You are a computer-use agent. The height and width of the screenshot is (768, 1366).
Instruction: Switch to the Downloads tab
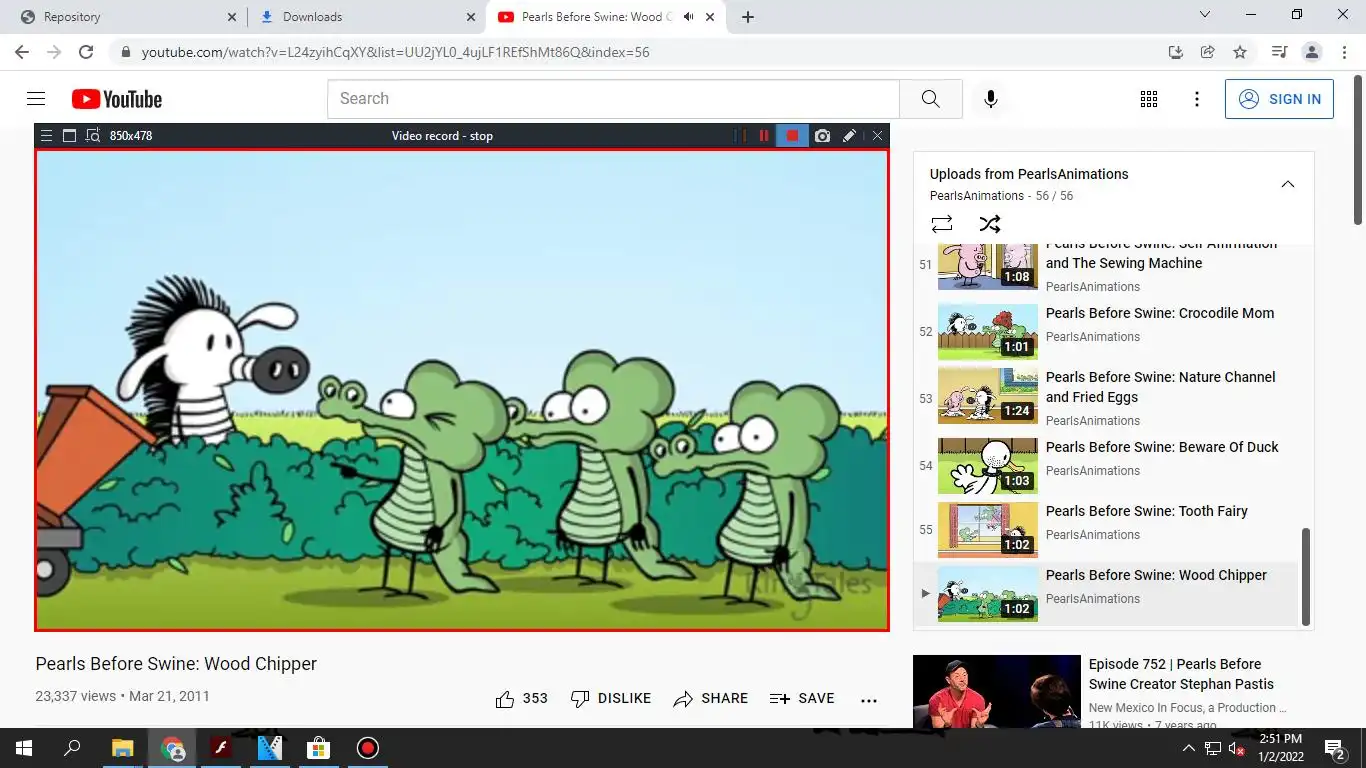tap(366, 17)
